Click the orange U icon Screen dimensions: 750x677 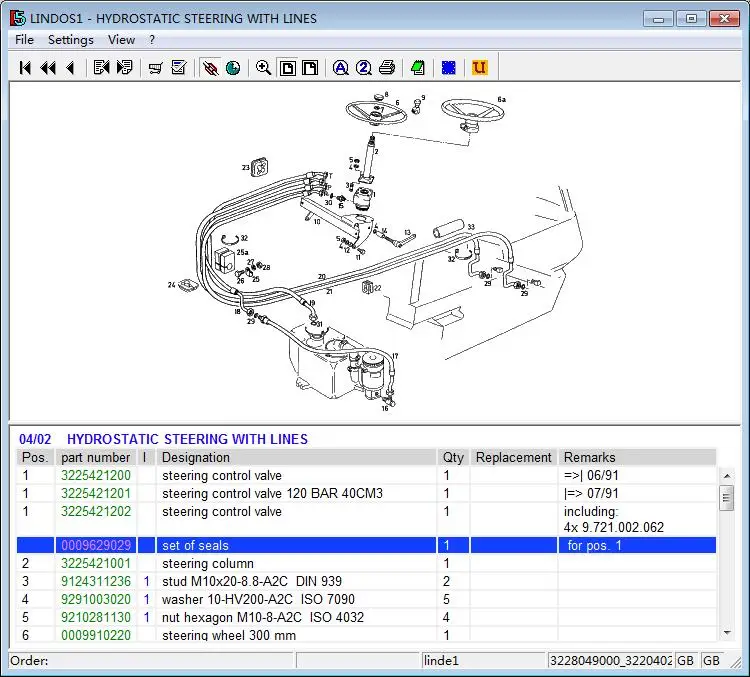[x=480, y=68]
